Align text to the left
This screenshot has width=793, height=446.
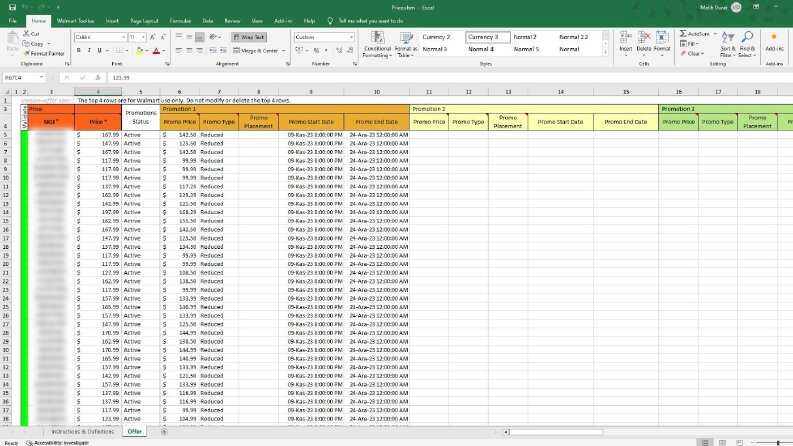click(179, 51)
